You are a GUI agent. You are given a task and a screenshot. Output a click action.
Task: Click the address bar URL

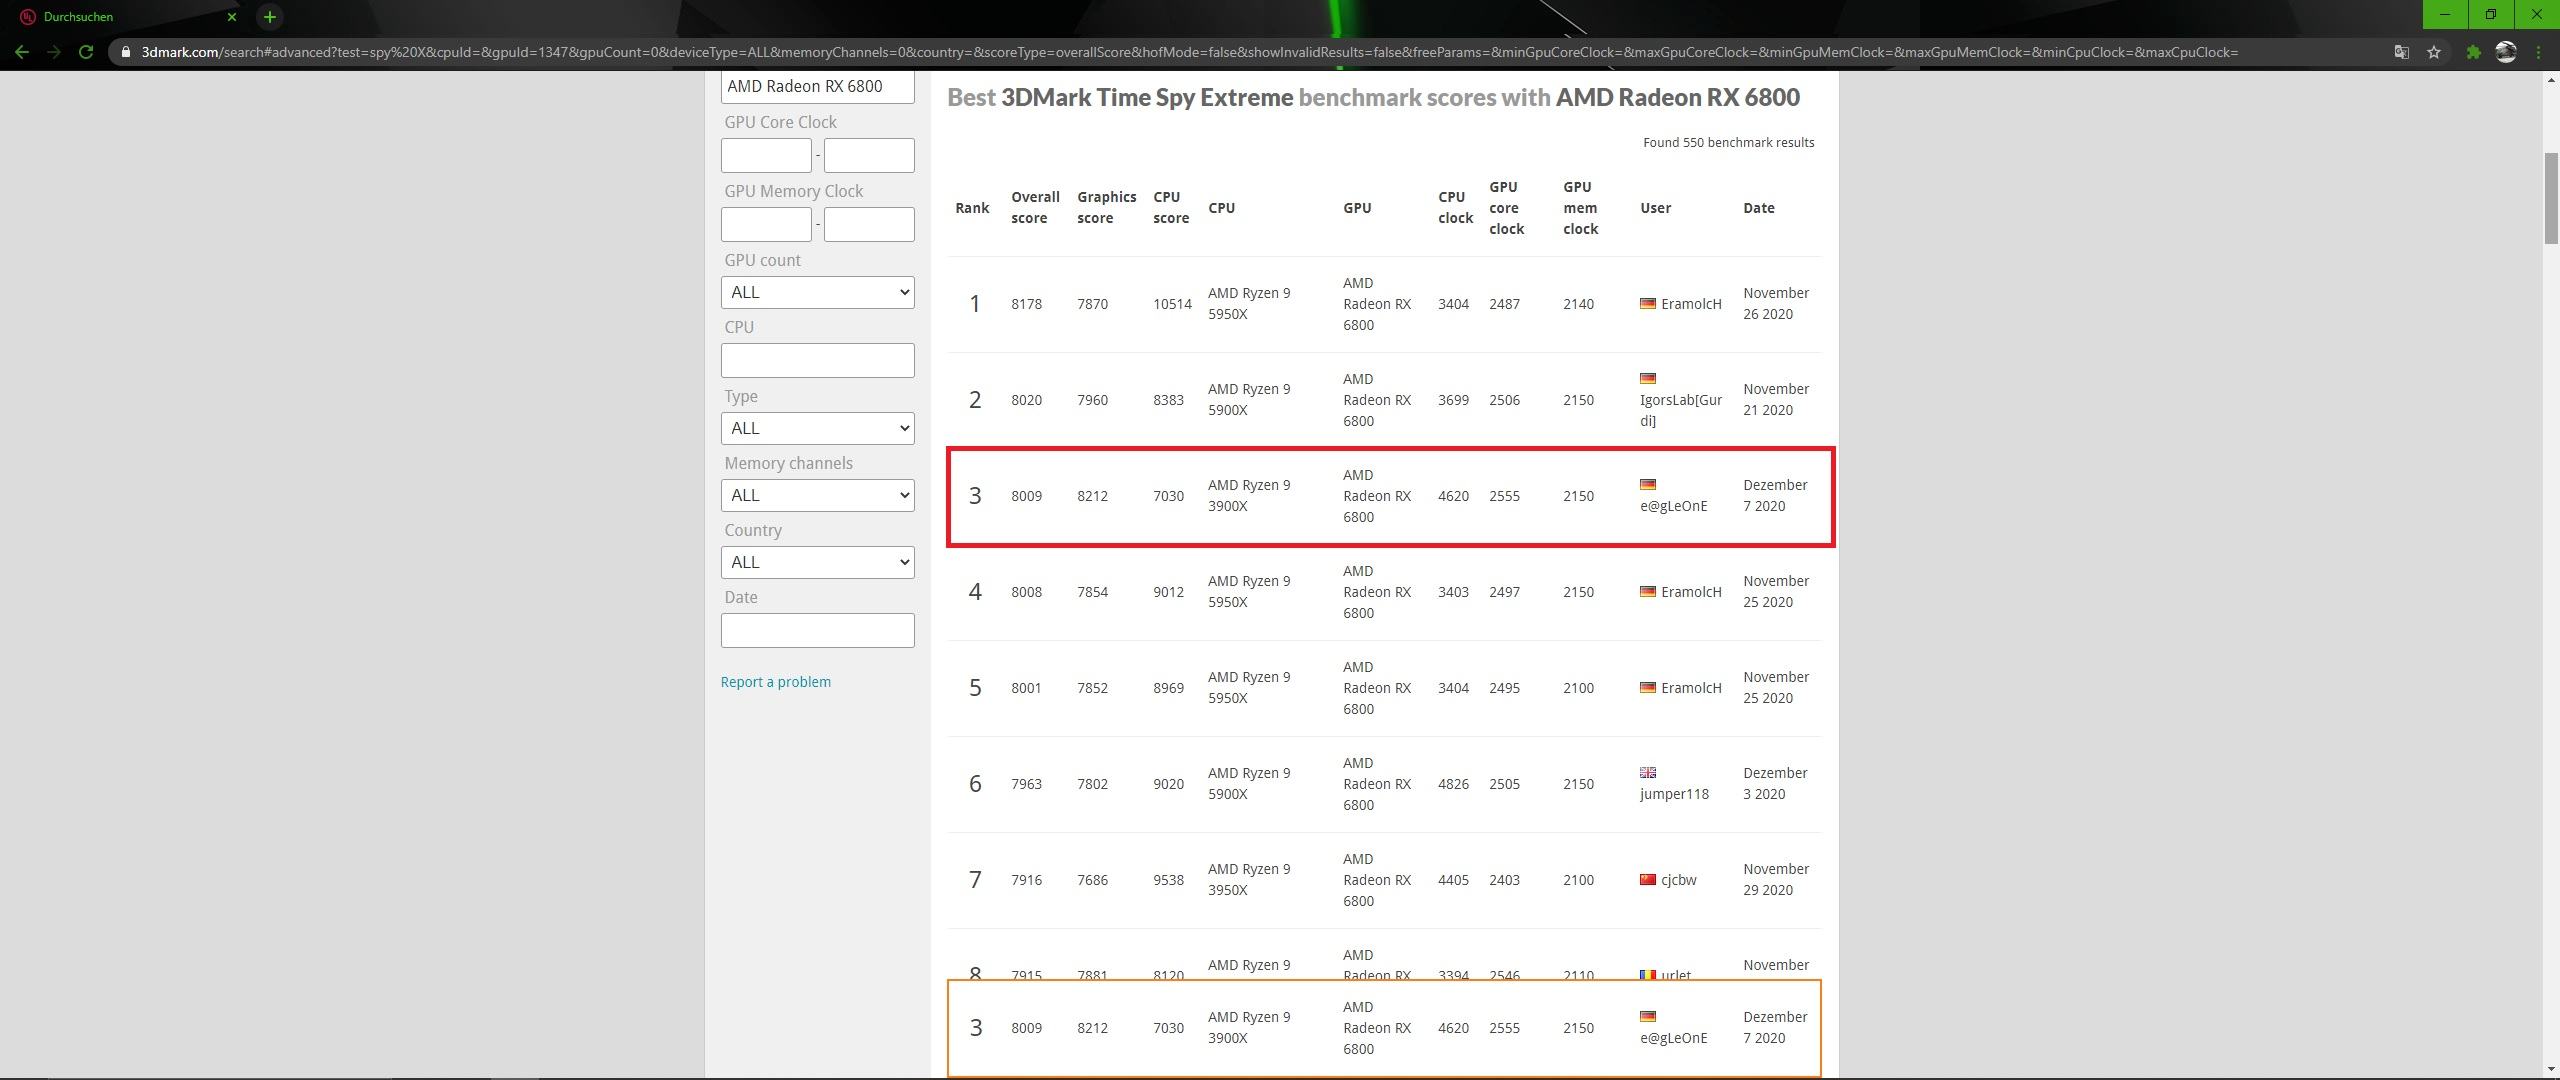1189,52
